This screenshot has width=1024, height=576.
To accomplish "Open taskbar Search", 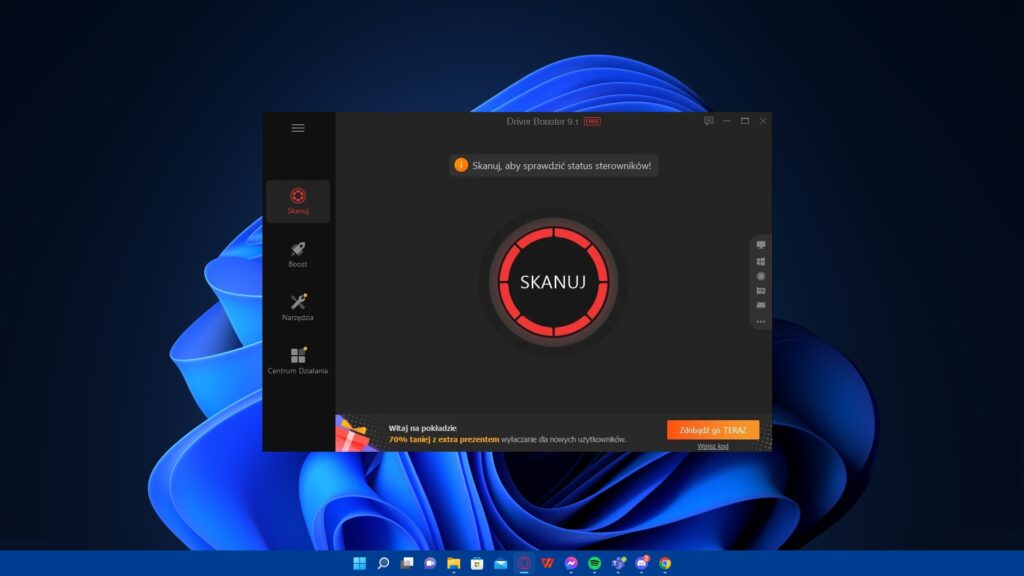I will point(383,563).
